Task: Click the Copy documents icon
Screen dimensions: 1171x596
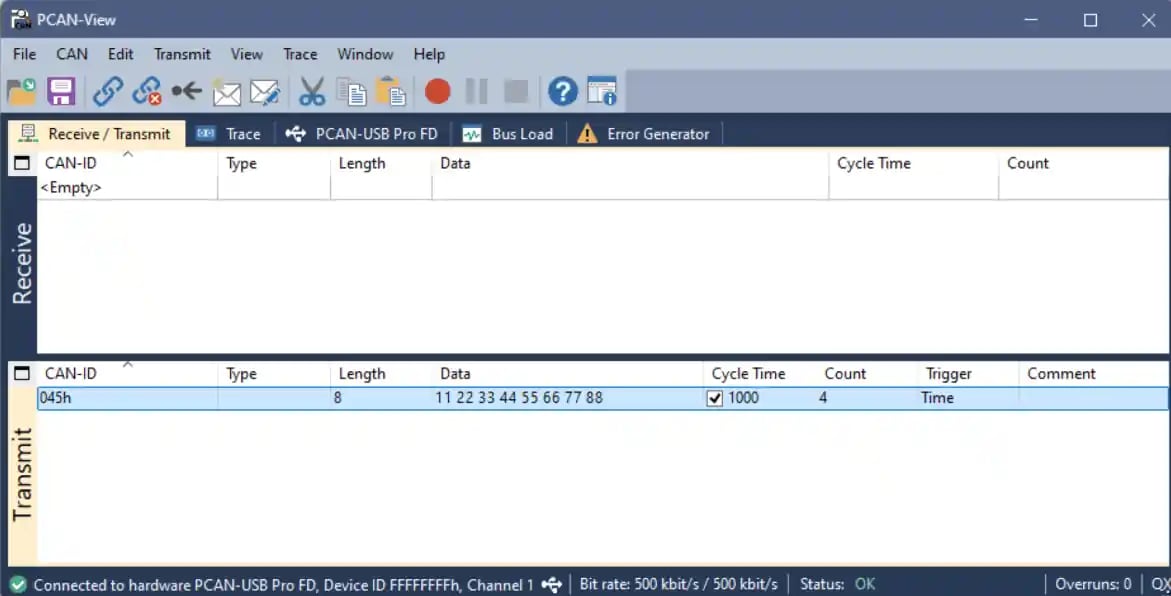Action: (x=351, y=92)
